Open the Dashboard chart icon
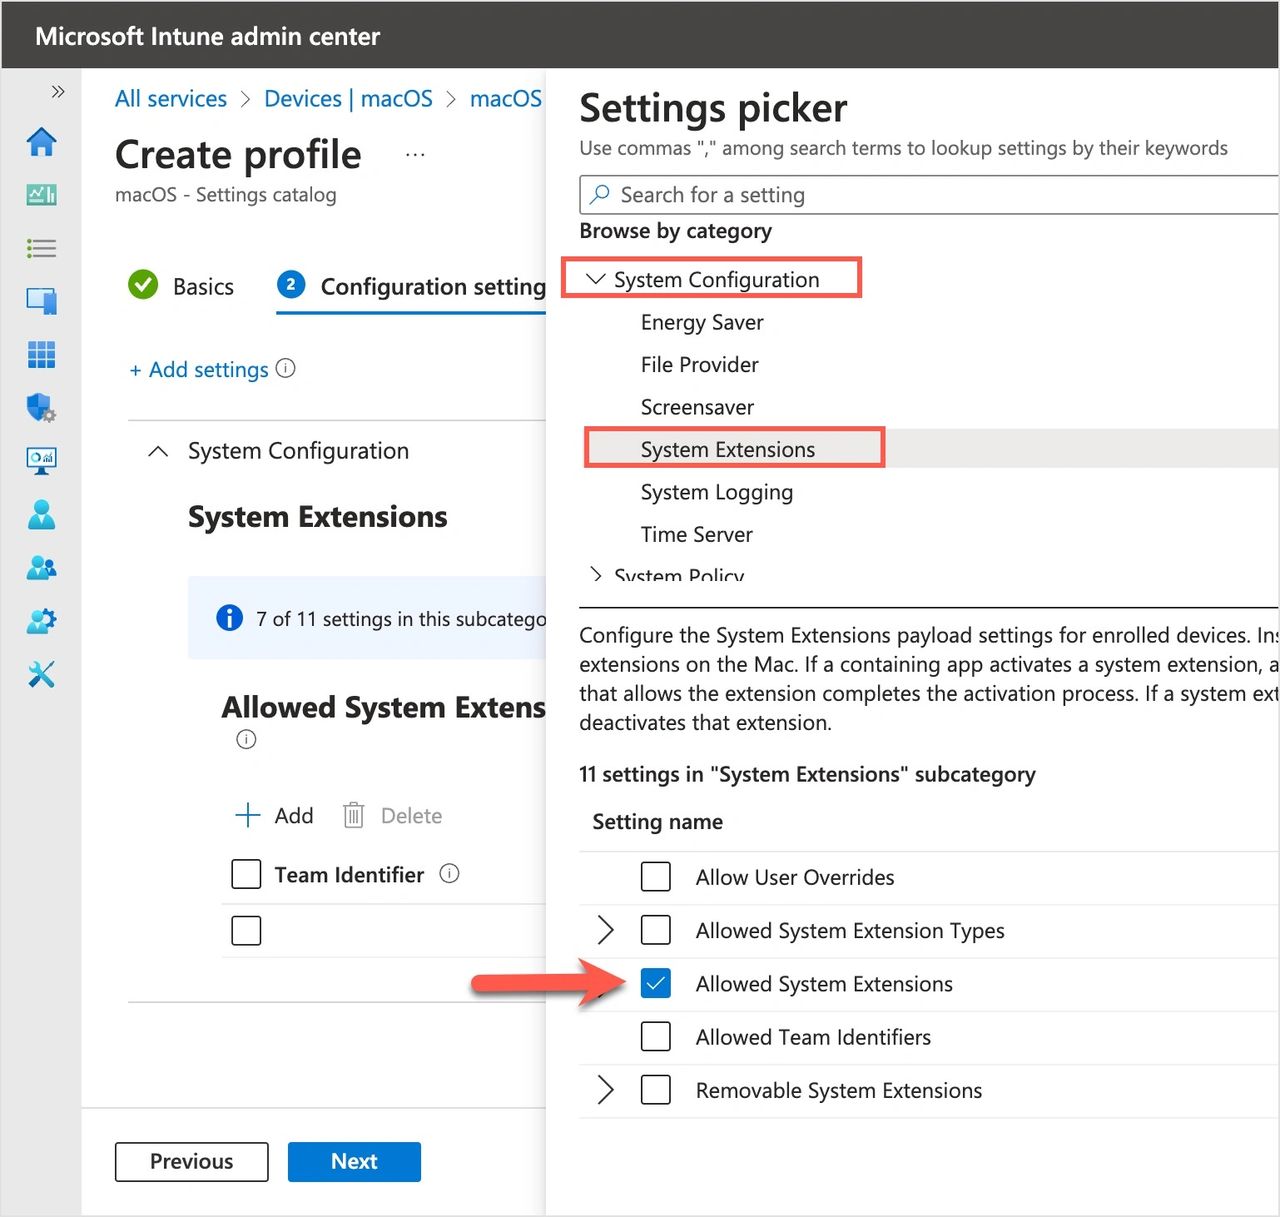 41,195
